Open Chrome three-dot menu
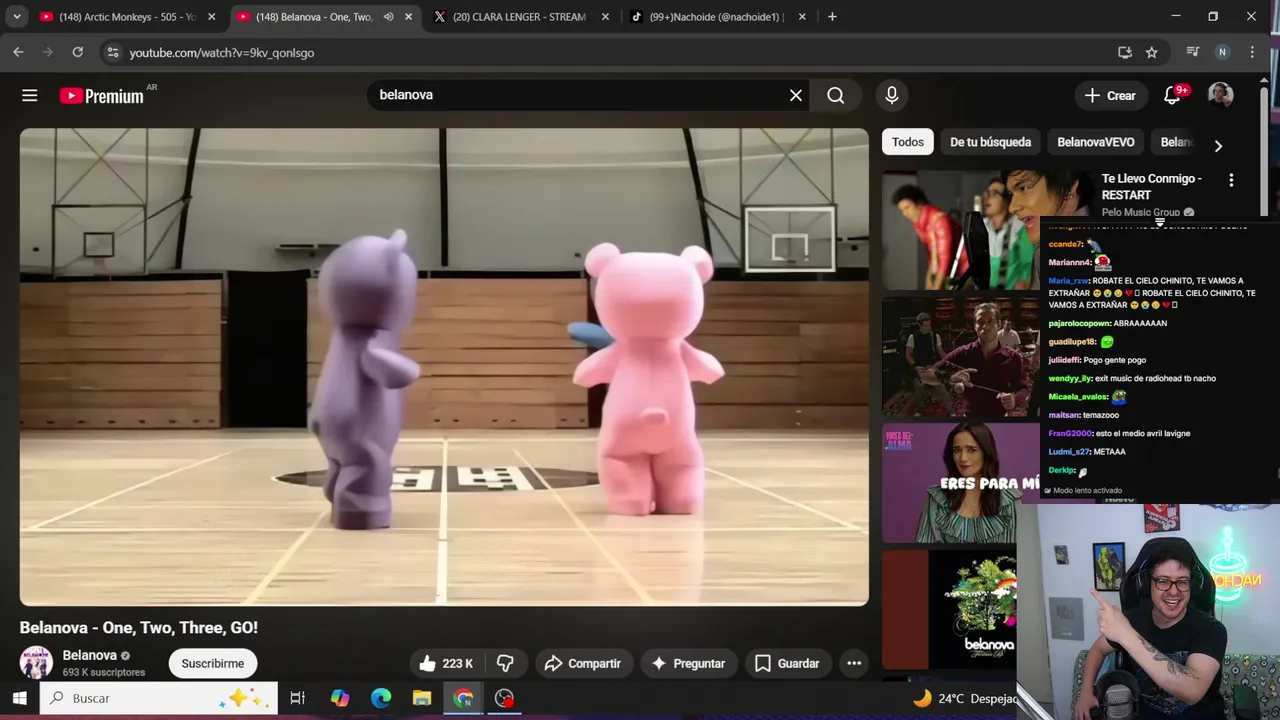 (x=1252, y=52)
